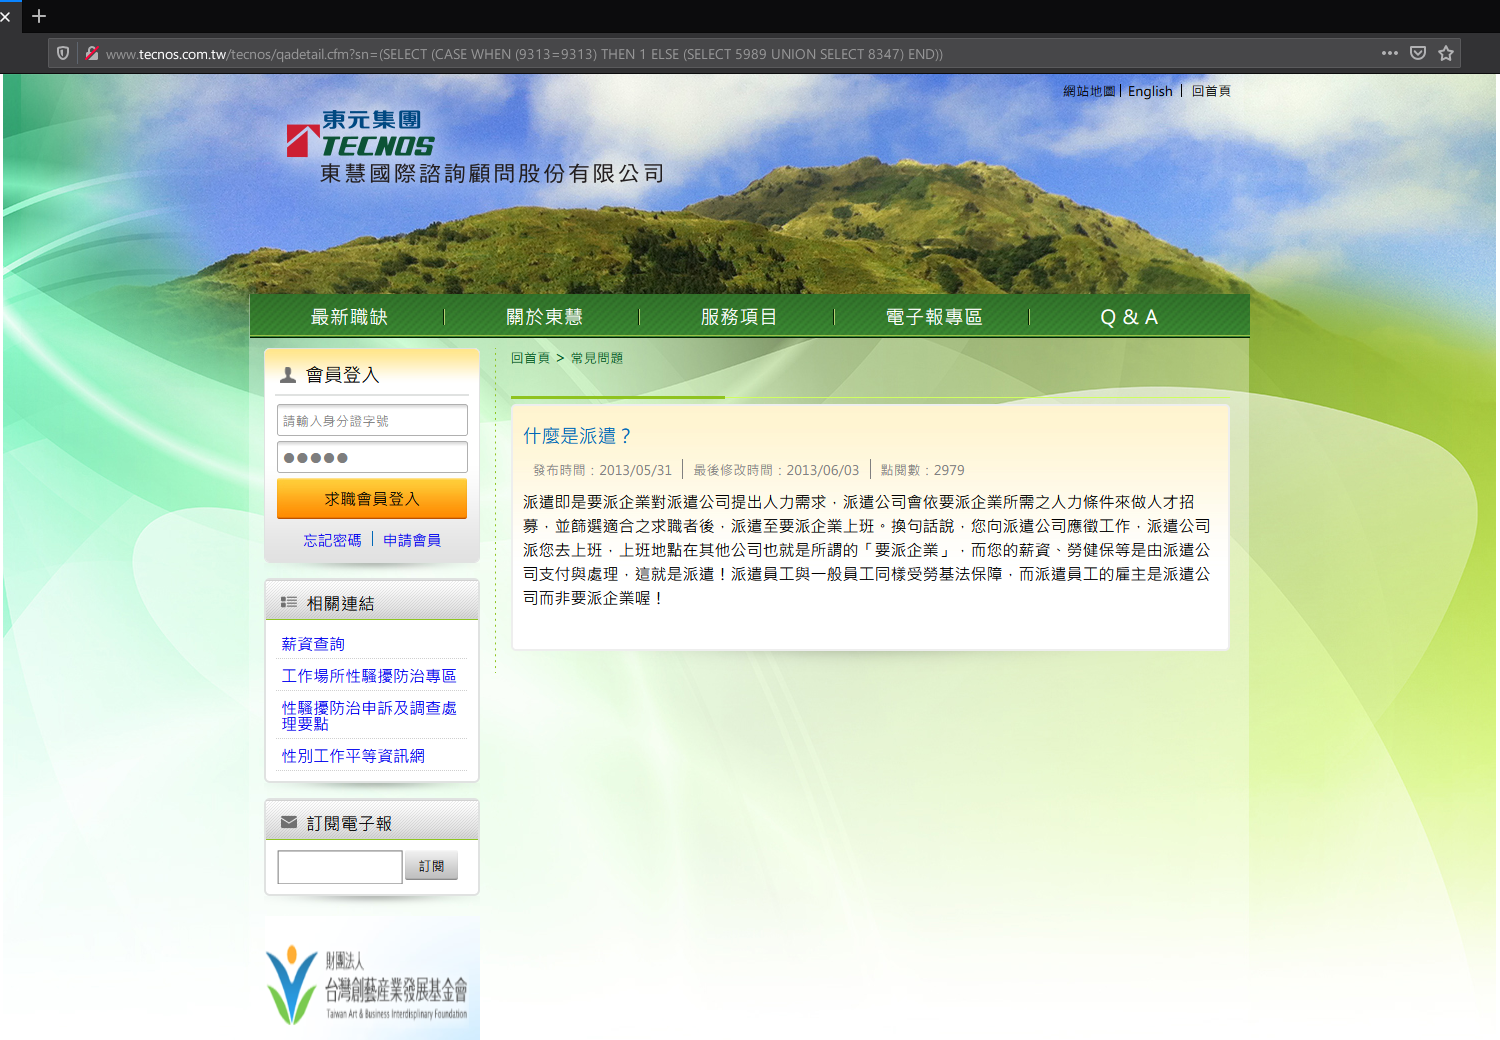Click the newsletter email input field
The image size is (1500, 1040).
tap(340, 867)
